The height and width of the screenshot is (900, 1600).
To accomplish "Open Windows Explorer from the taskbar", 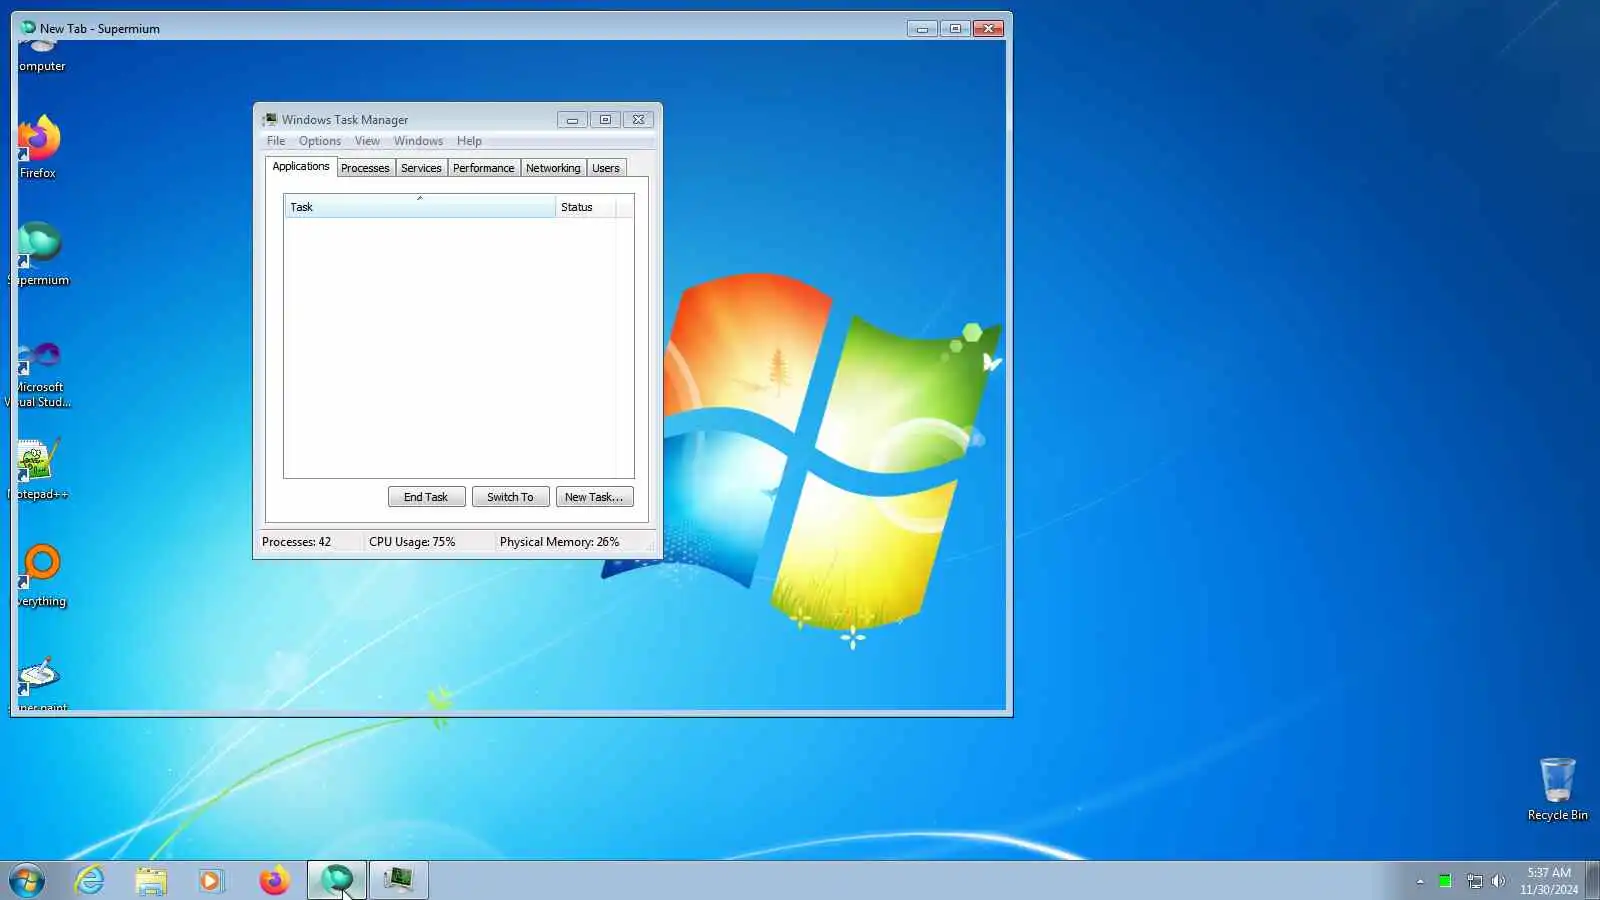I will pos(151,880).
